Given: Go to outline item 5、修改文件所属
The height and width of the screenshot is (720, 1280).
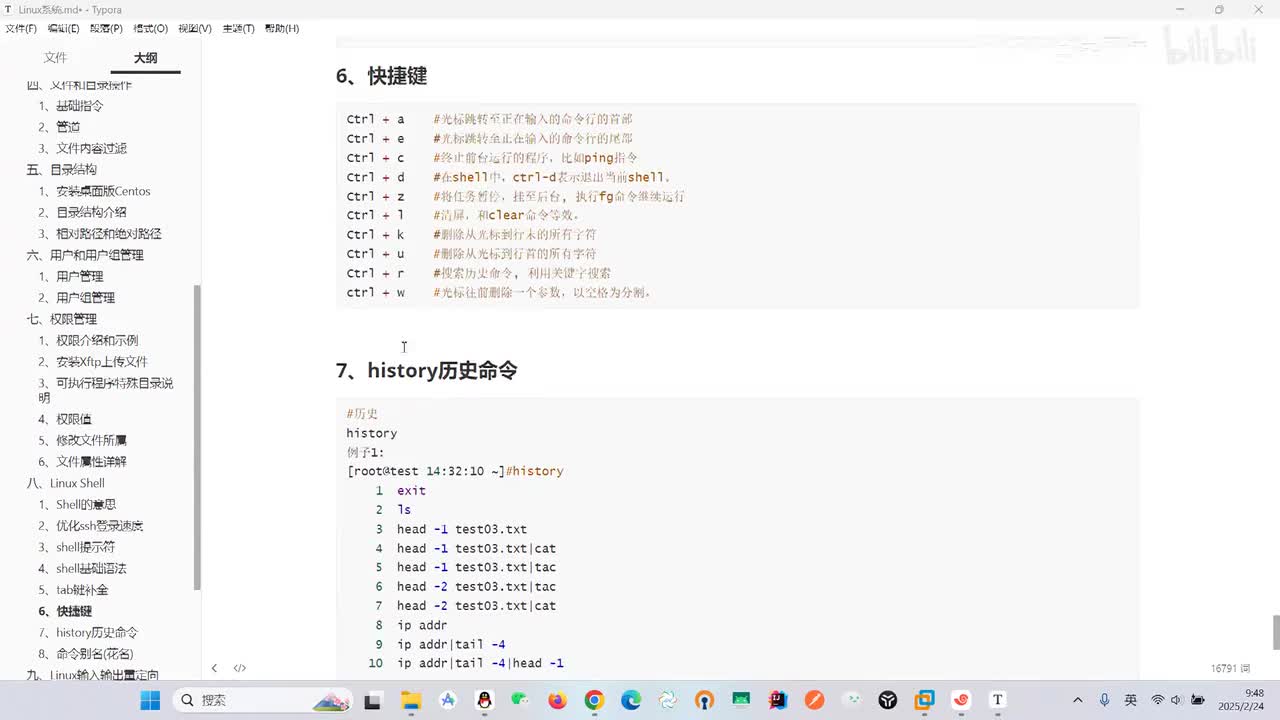Looking at the screenshot, I should (83, 440).
